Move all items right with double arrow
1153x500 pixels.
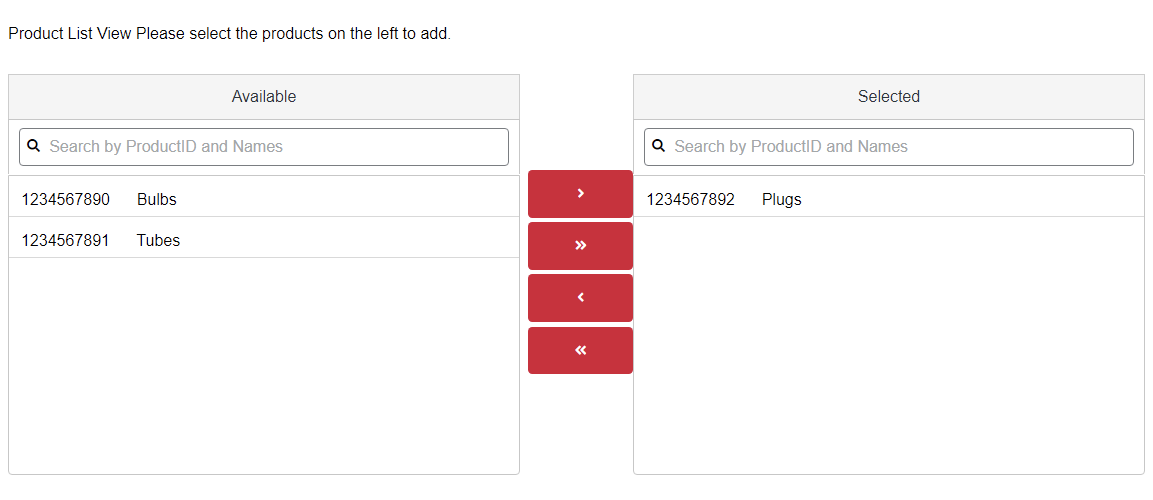pos(580,246)
